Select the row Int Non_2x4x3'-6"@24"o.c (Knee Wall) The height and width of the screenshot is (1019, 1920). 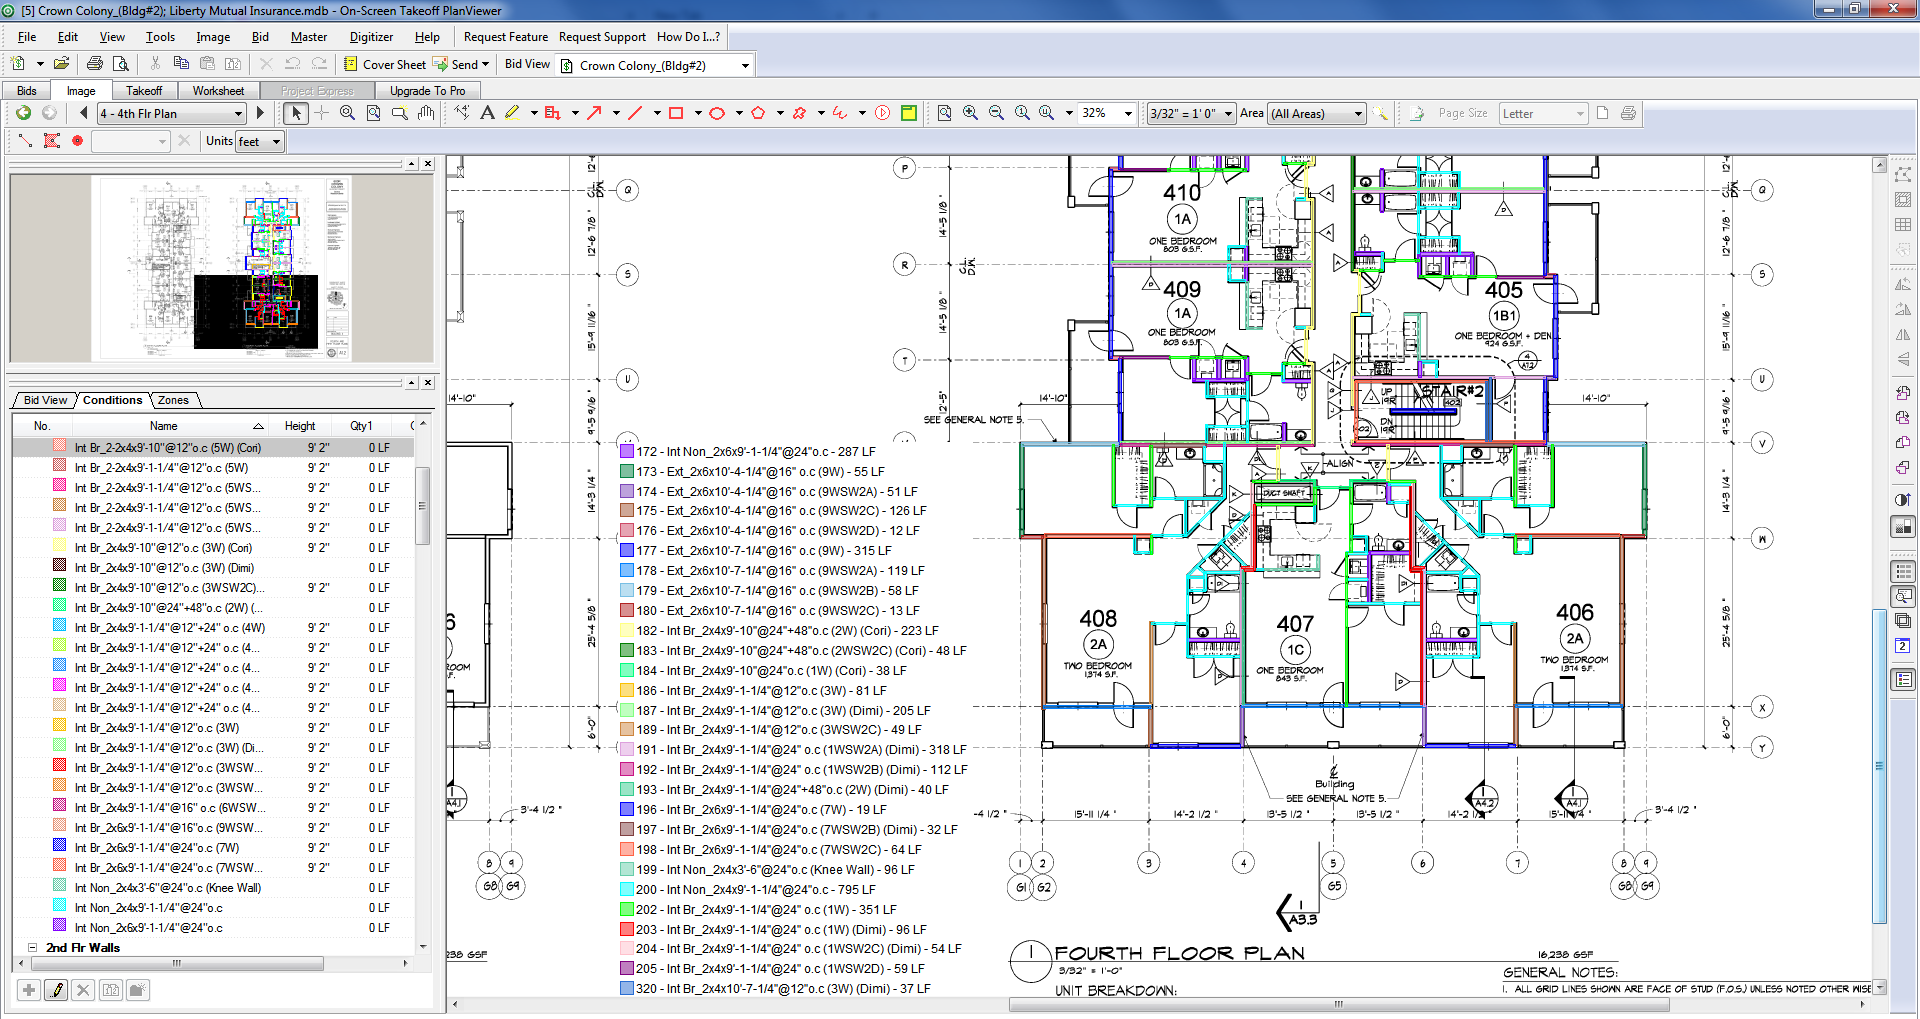point(213,888)
